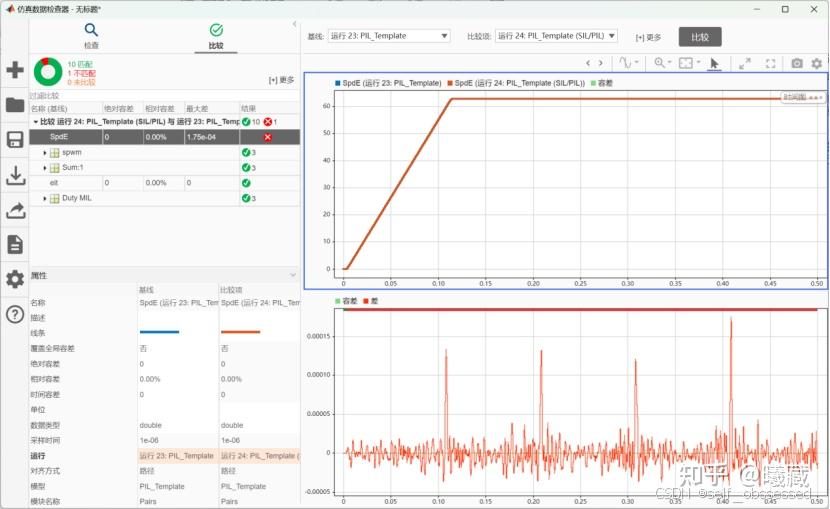Click the fullscreen corners icon
Viewport: 830px width, 509px height.
pyautogui.click(x=771, y=63)
